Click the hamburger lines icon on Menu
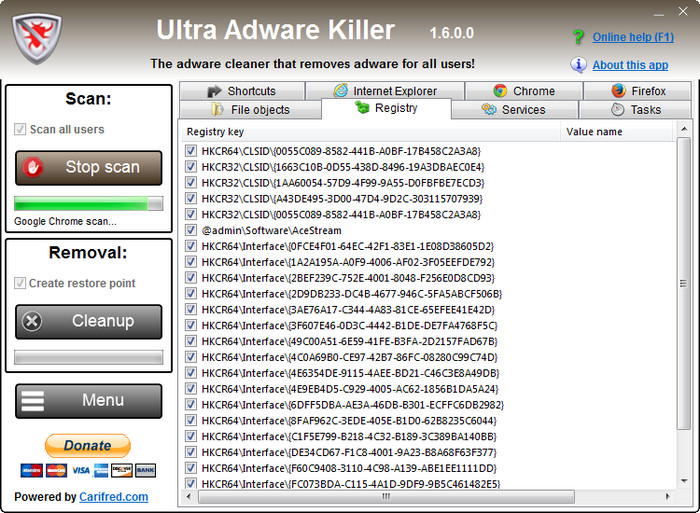Image resolution: width=700 pixels, height=513 pixels. pyautogui.click(x=33, y=400)
